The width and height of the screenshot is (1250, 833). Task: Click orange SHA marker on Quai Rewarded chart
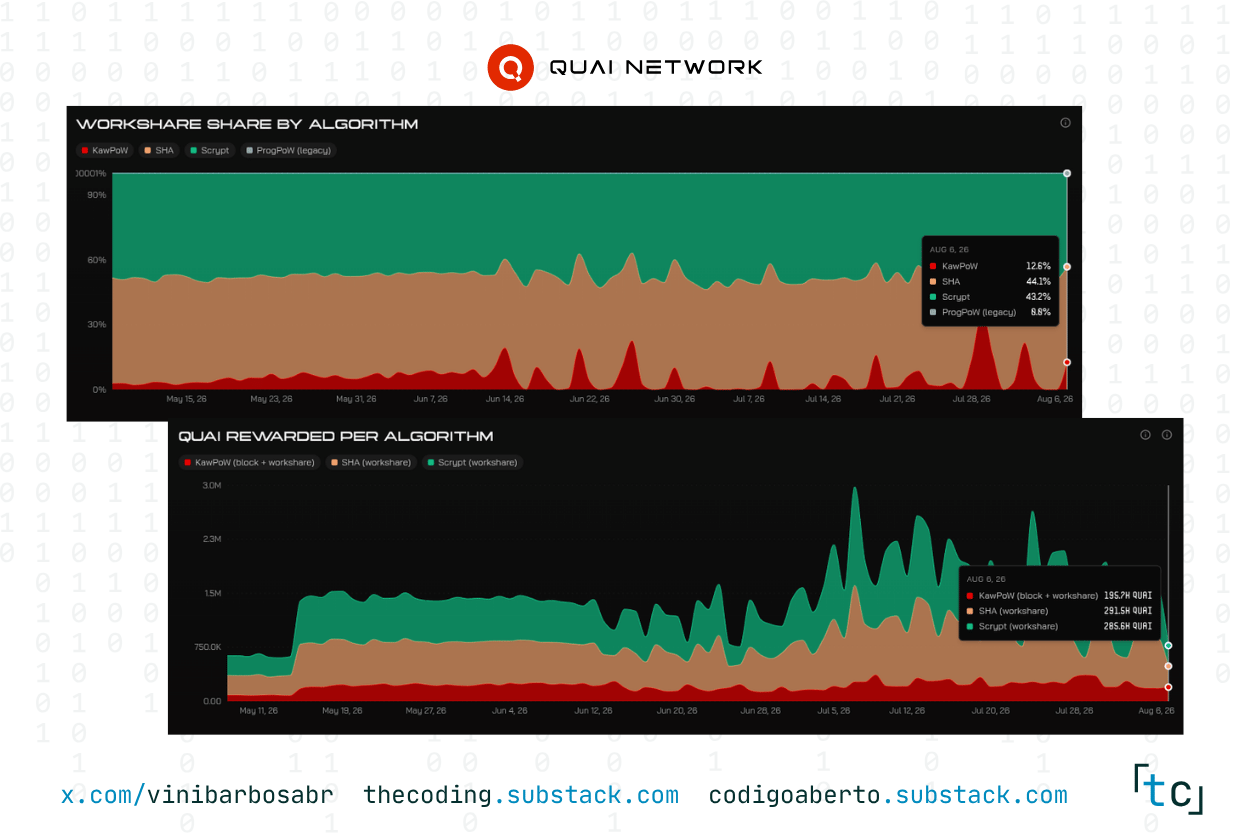point(1168,666)
